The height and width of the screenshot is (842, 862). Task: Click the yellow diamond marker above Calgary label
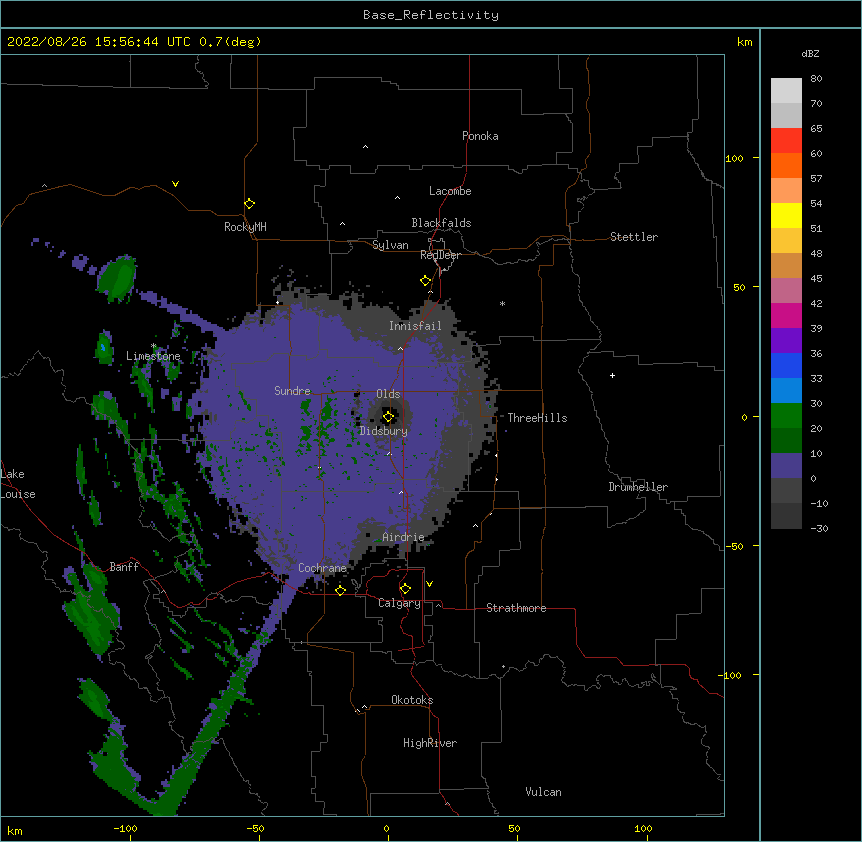coord(405,589)
